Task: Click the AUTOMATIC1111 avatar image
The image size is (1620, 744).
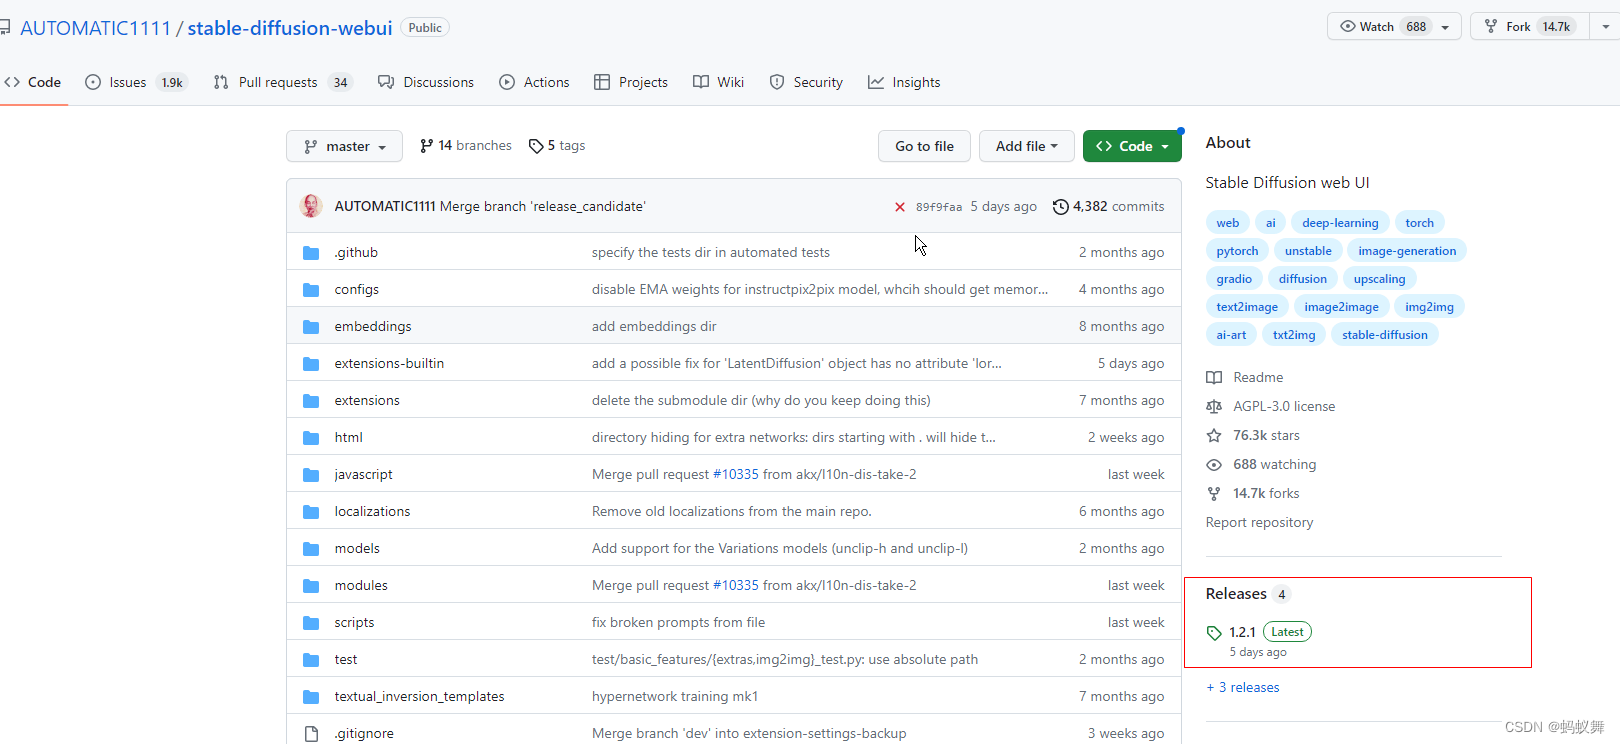Action: (x=311, y=206)
